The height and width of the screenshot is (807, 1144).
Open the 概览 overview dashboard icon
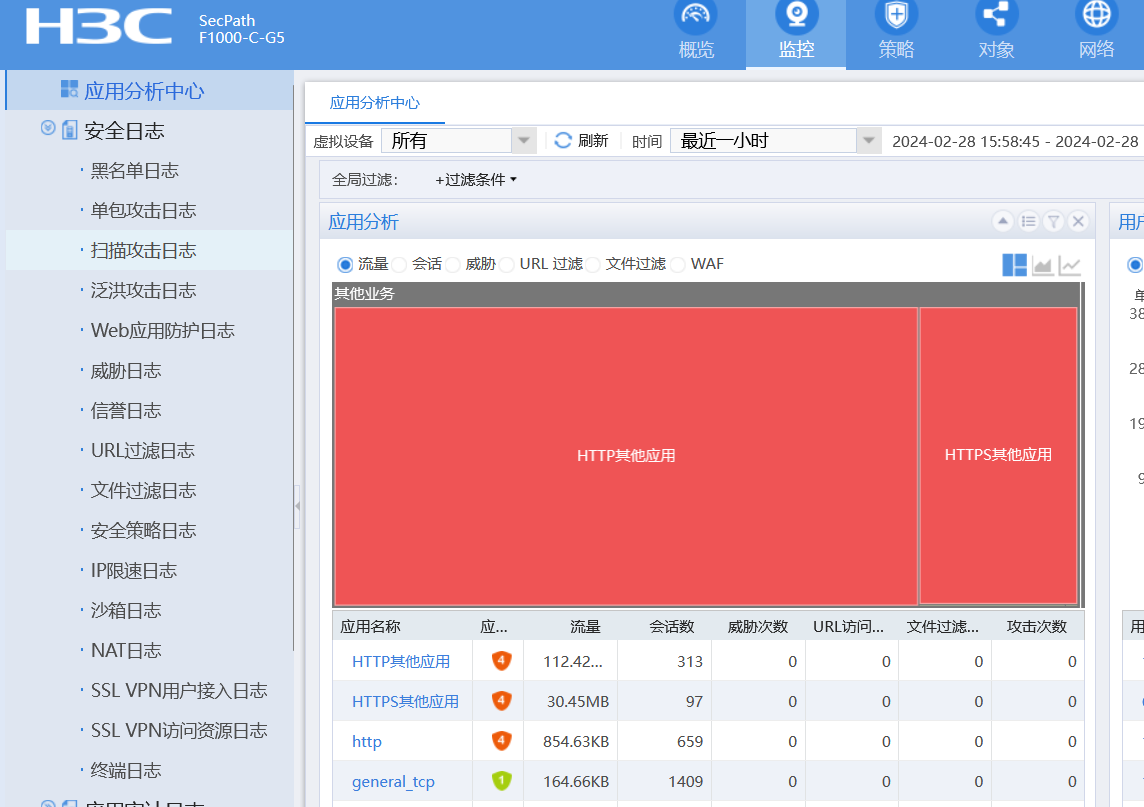coord(696,17)
